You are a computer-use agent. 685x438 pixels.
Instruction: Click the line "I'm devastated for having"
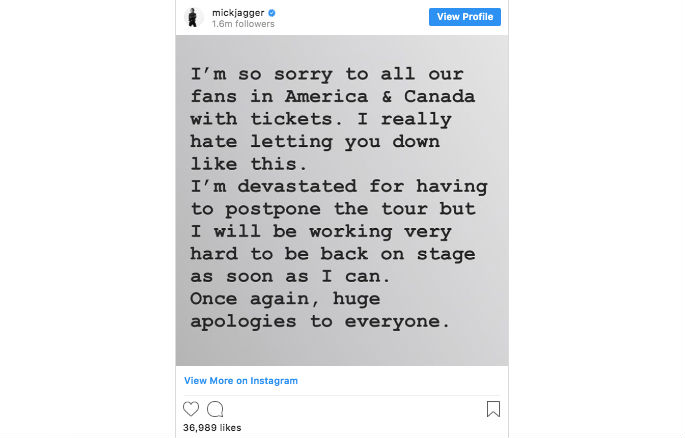[339, 188]
